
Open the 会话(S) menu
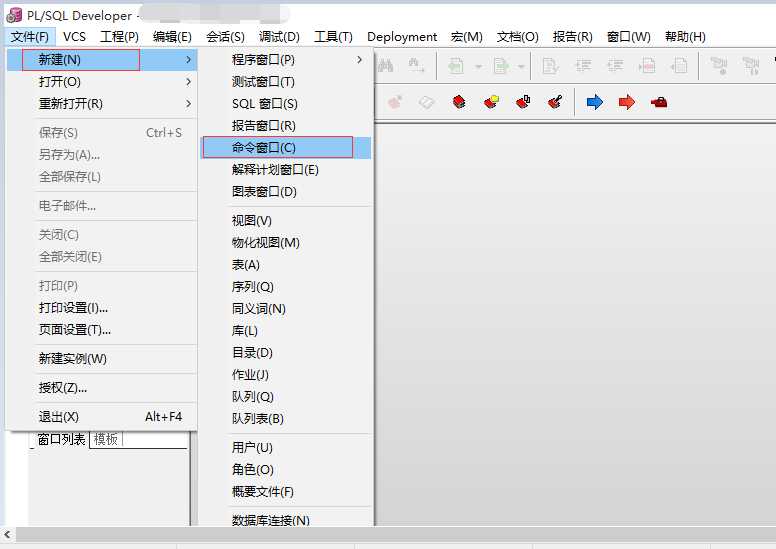tap(225, 37)
